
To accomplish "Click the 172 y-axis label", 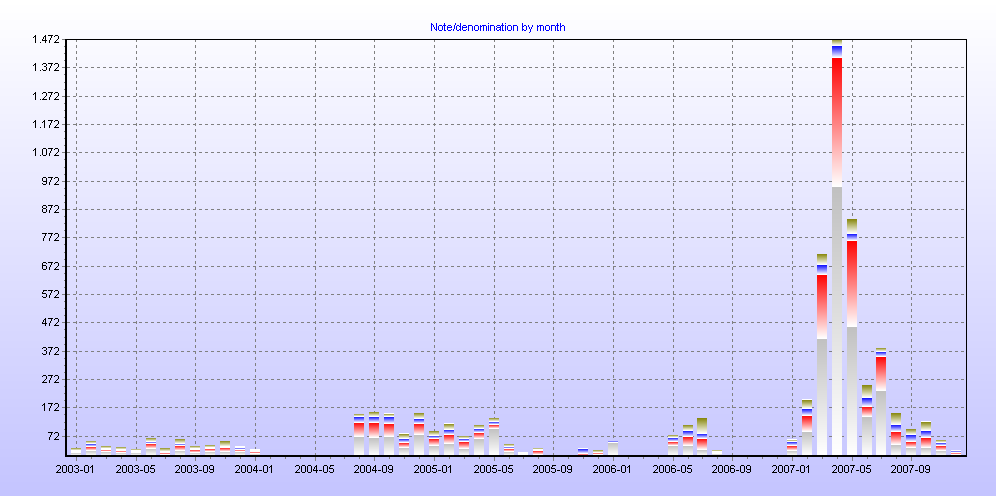I will 51,408.
